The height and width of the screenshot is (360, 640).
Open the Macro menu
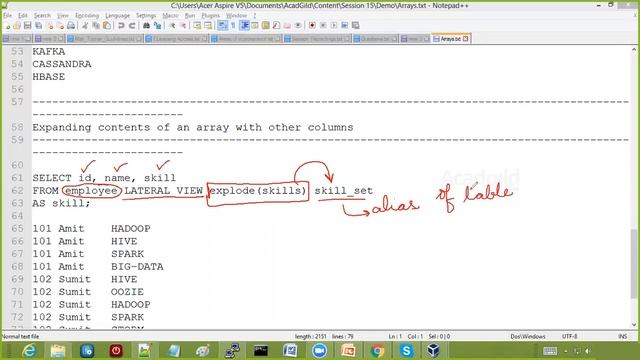click(170, 16)
